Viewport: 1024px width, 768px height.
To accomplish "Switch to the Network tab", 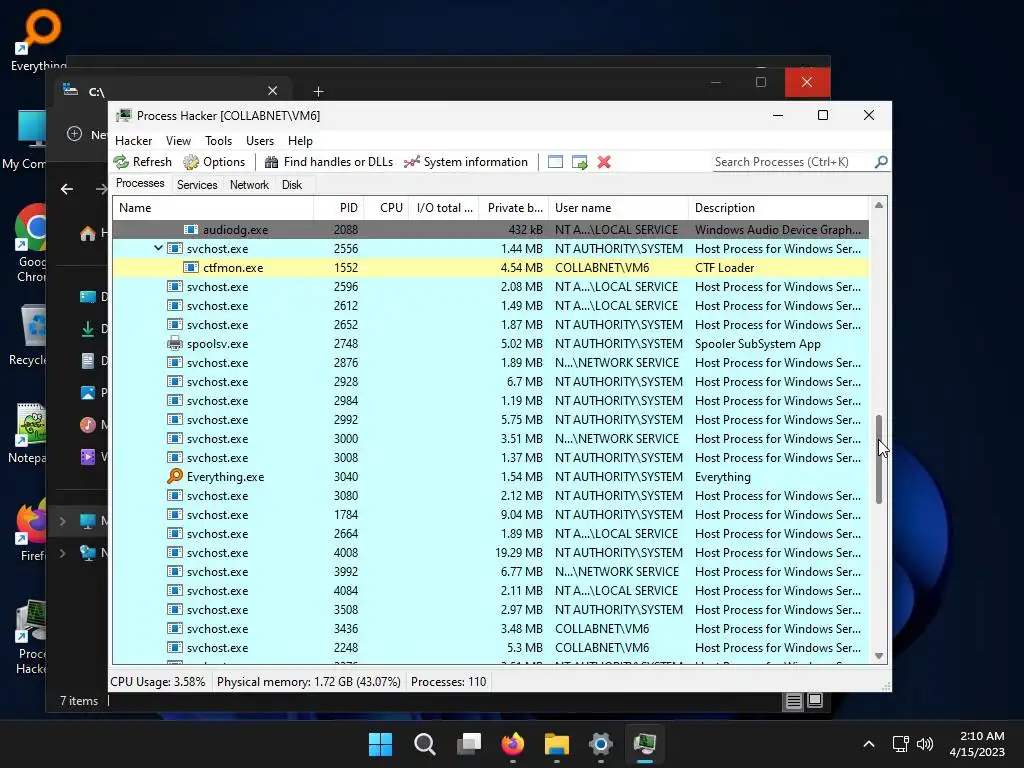I will pos(249,185).
